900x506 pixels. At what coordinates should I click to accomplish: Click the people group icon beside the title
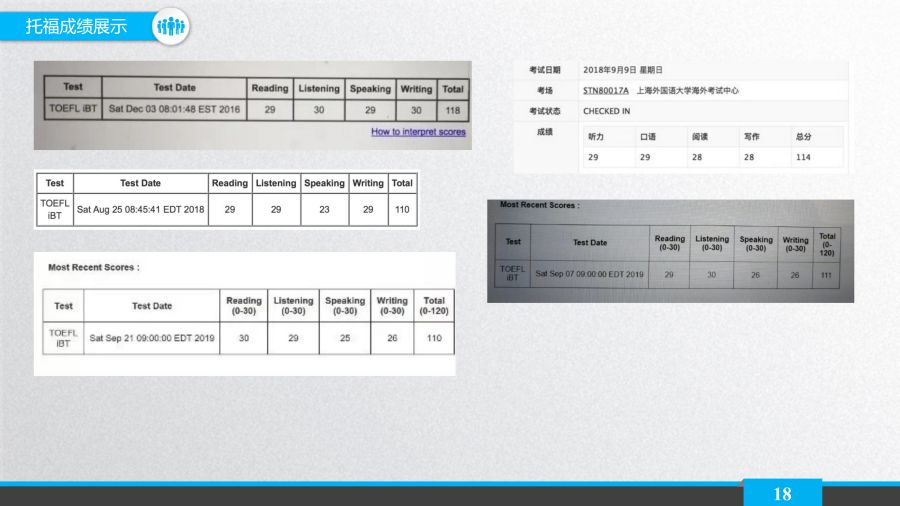pyautogui.click(x=170, y=26)
